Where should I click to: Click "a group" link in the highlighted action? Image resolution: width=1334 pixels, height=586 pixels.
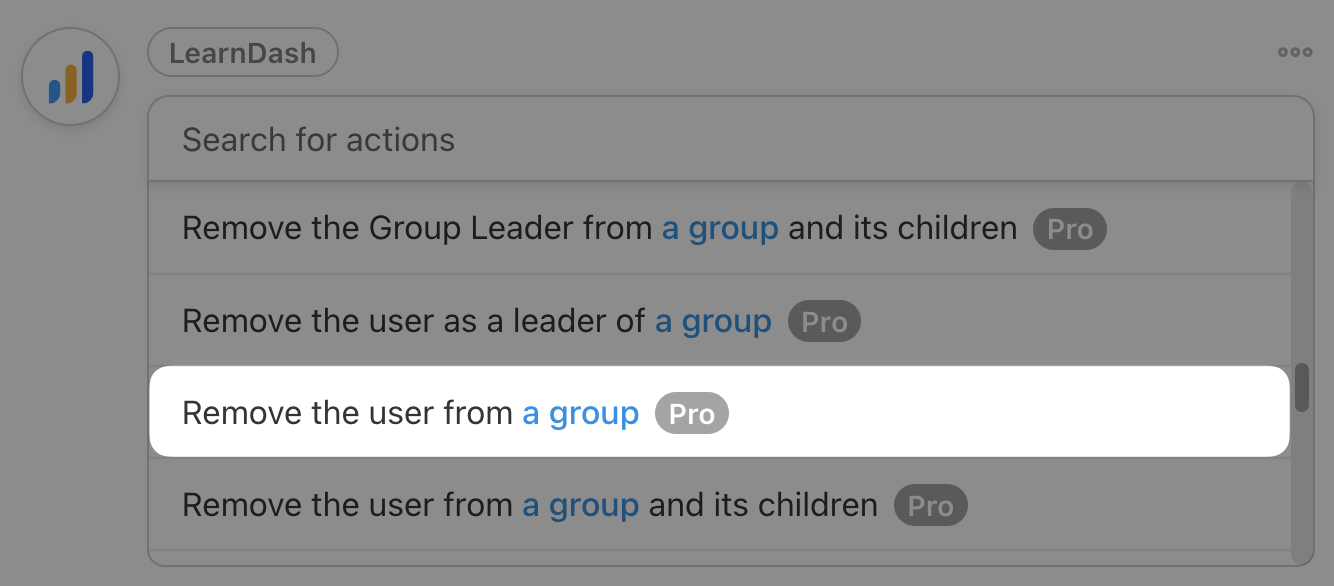point(581,413)
